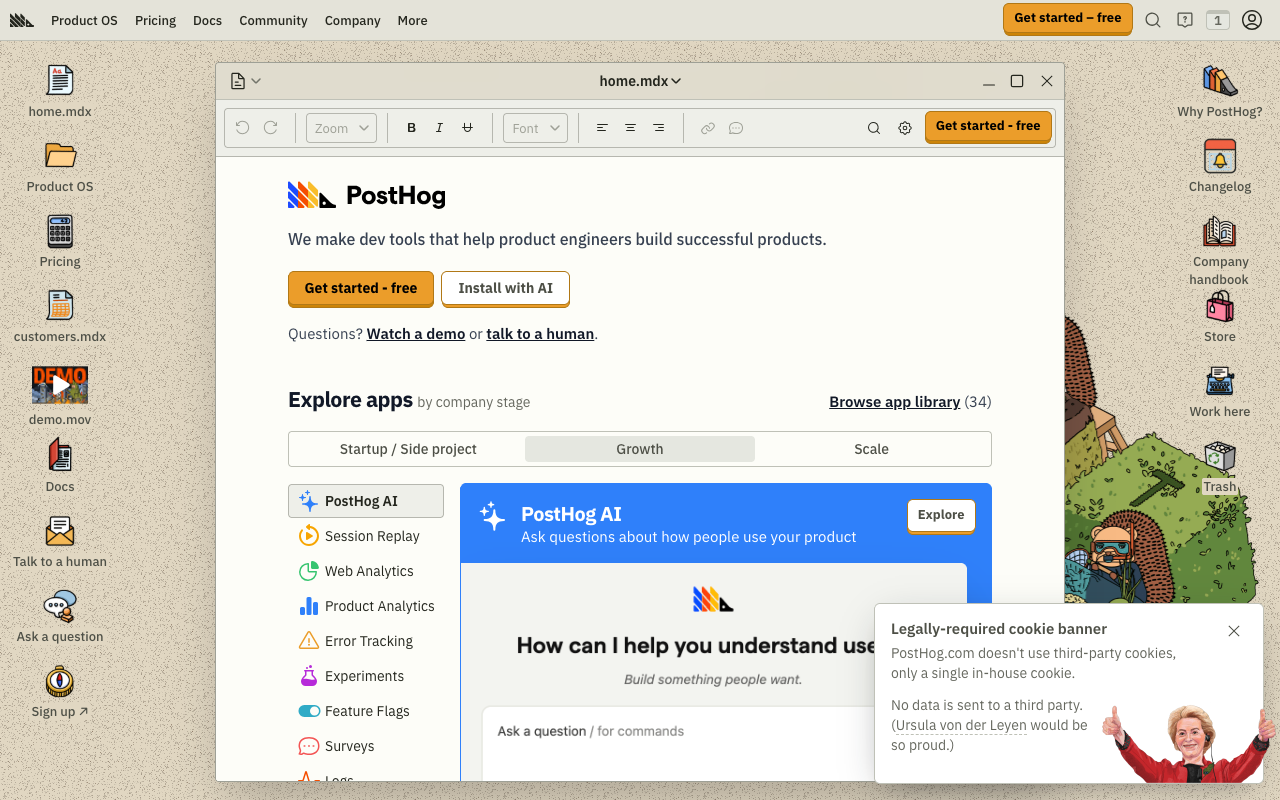Viewport: 1280px width, 800px height.
Task: Click the Watch a demo link
Action: coord(416,333)
